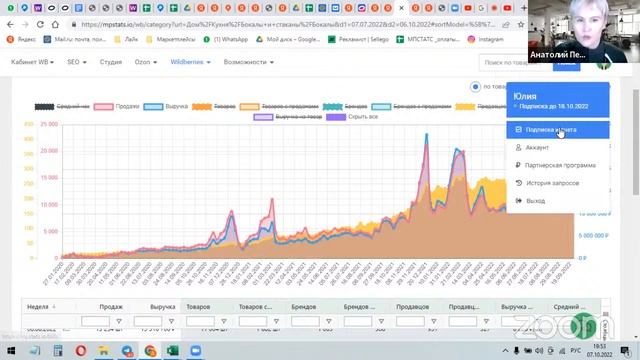Toggle the Товаров legend series

pos(214,107)
